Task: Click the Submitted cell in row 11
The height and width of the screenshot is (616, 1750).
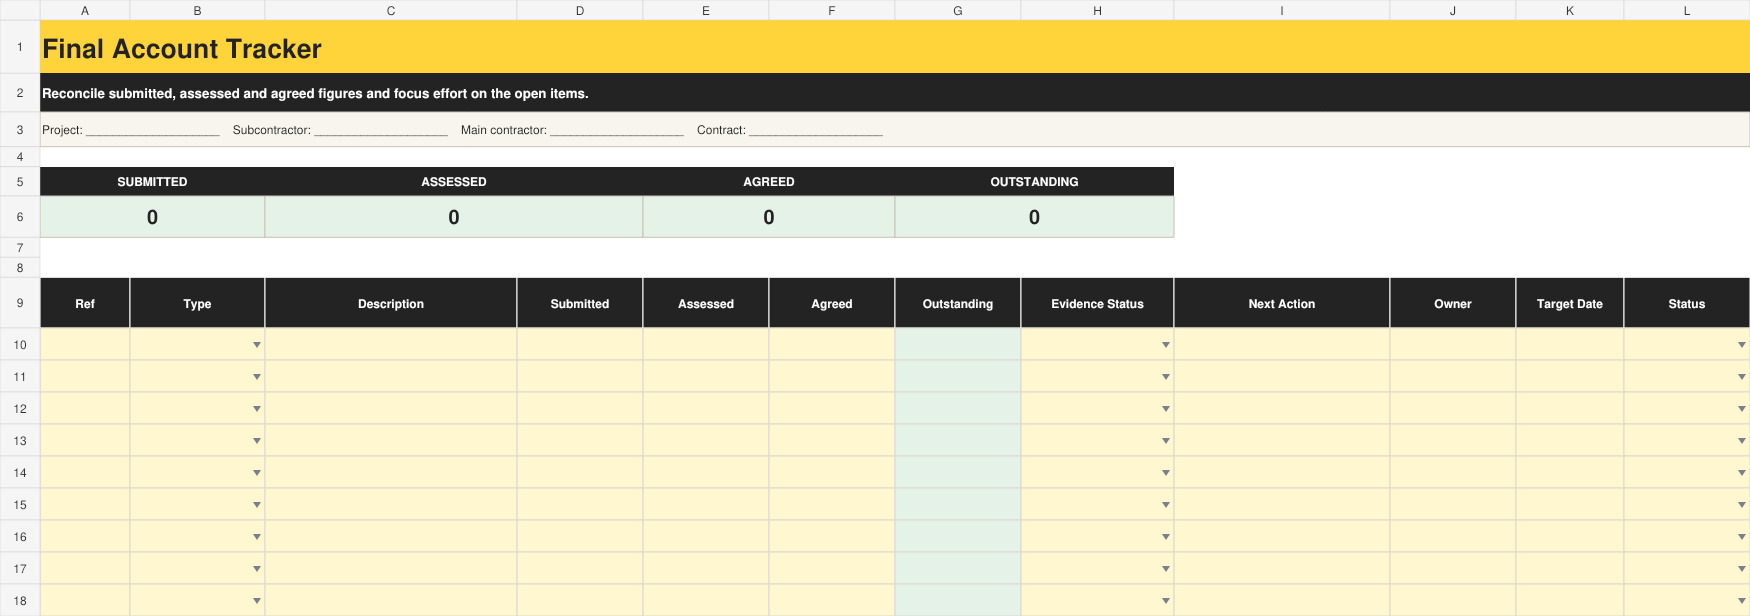Action: click(x=580, y=377)
